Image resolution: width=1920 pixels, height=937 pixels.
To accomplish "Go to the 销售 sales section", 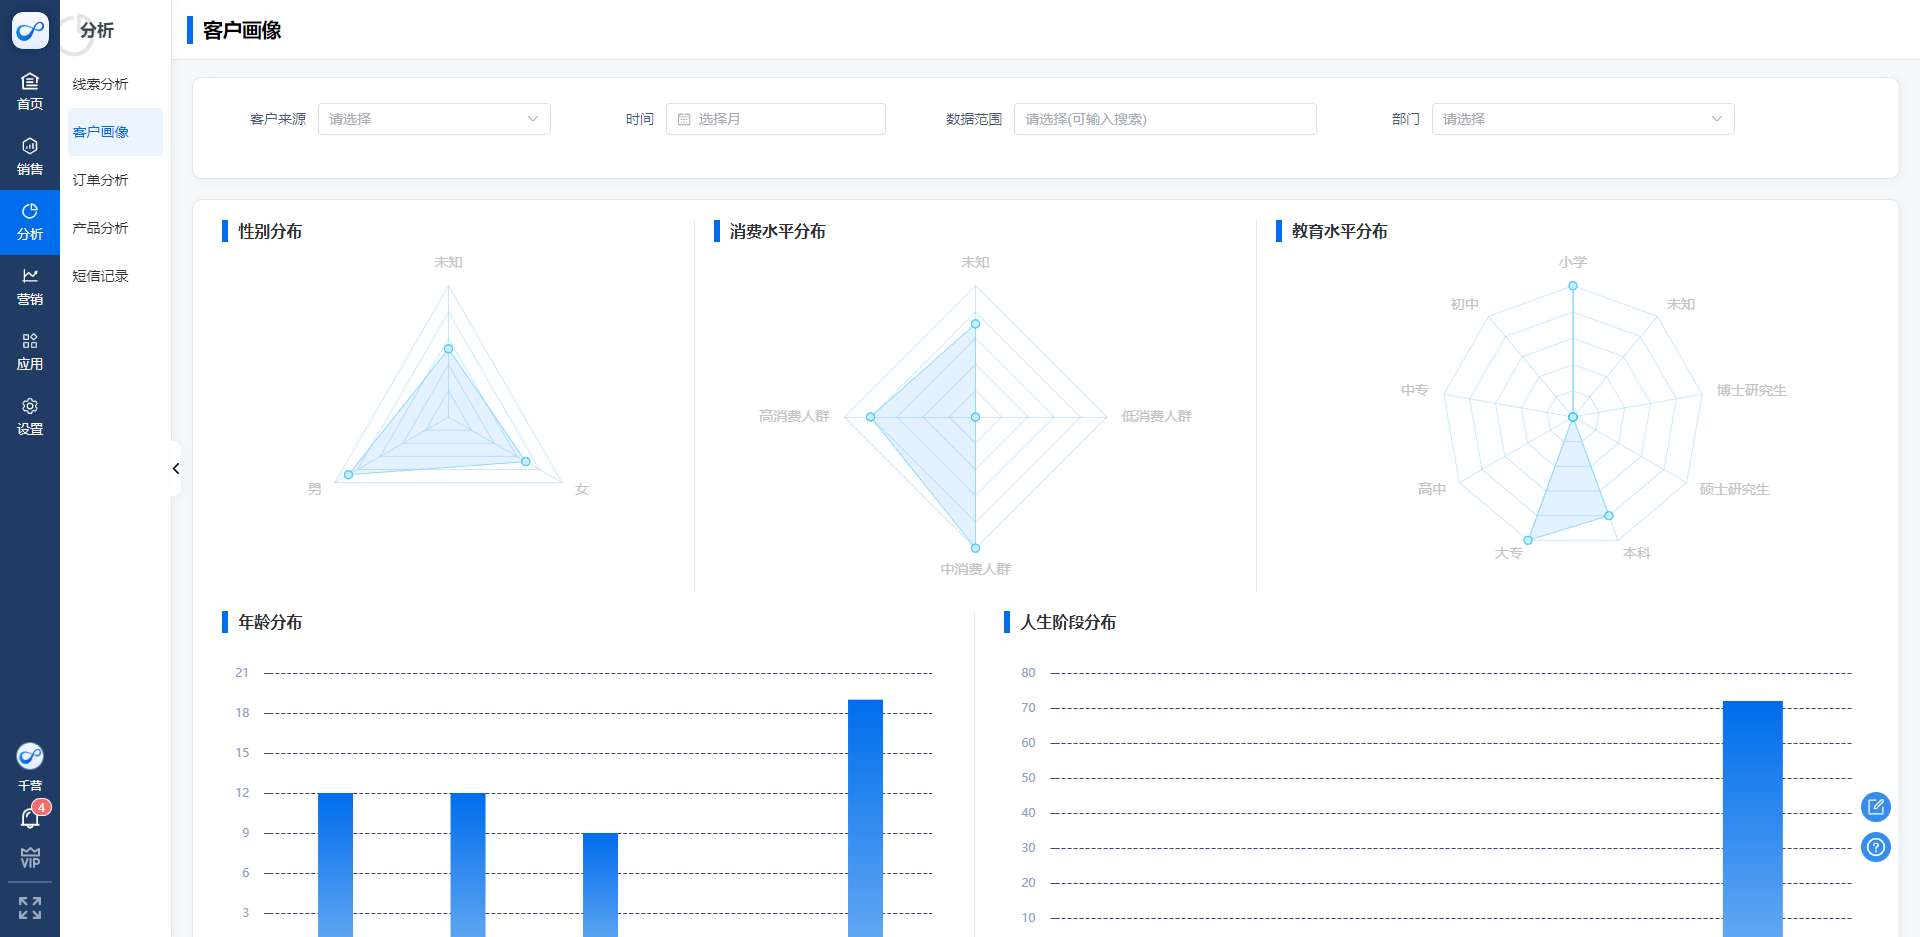I will coord(30,156).
